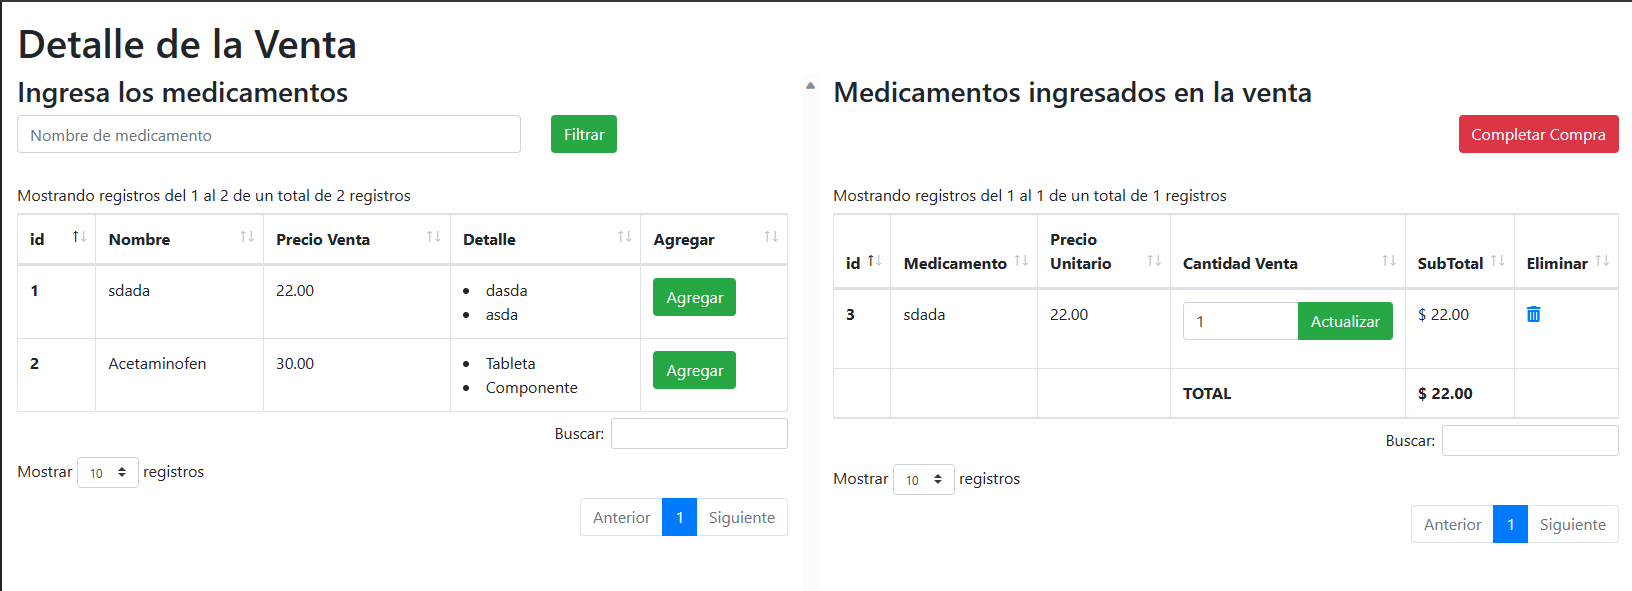Image resolution: width=1632 pixels, height=591 pixels.
Task: Delete sdada with the trash icon
Action: click(x=1533, y=314)
